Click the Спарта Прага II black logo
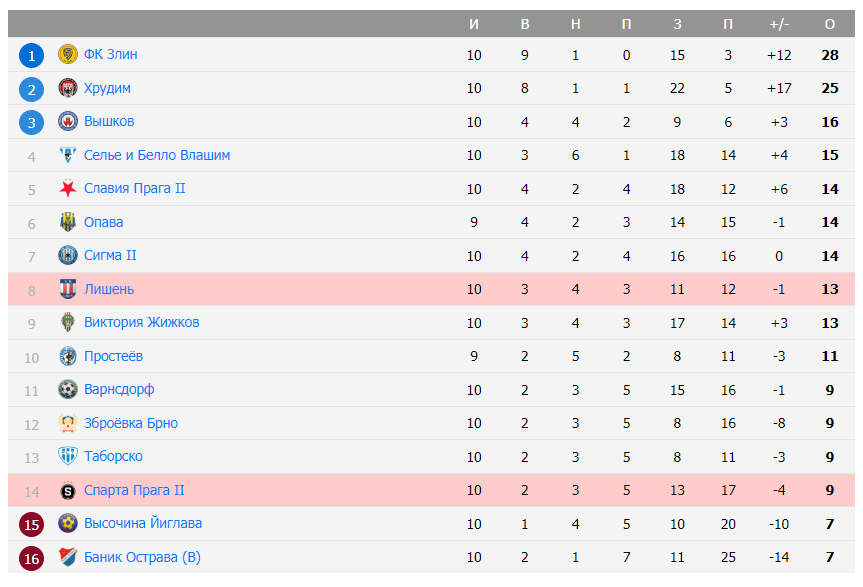Image resolution: width=863 pixels, height=587 pixels. pos(68,490)
